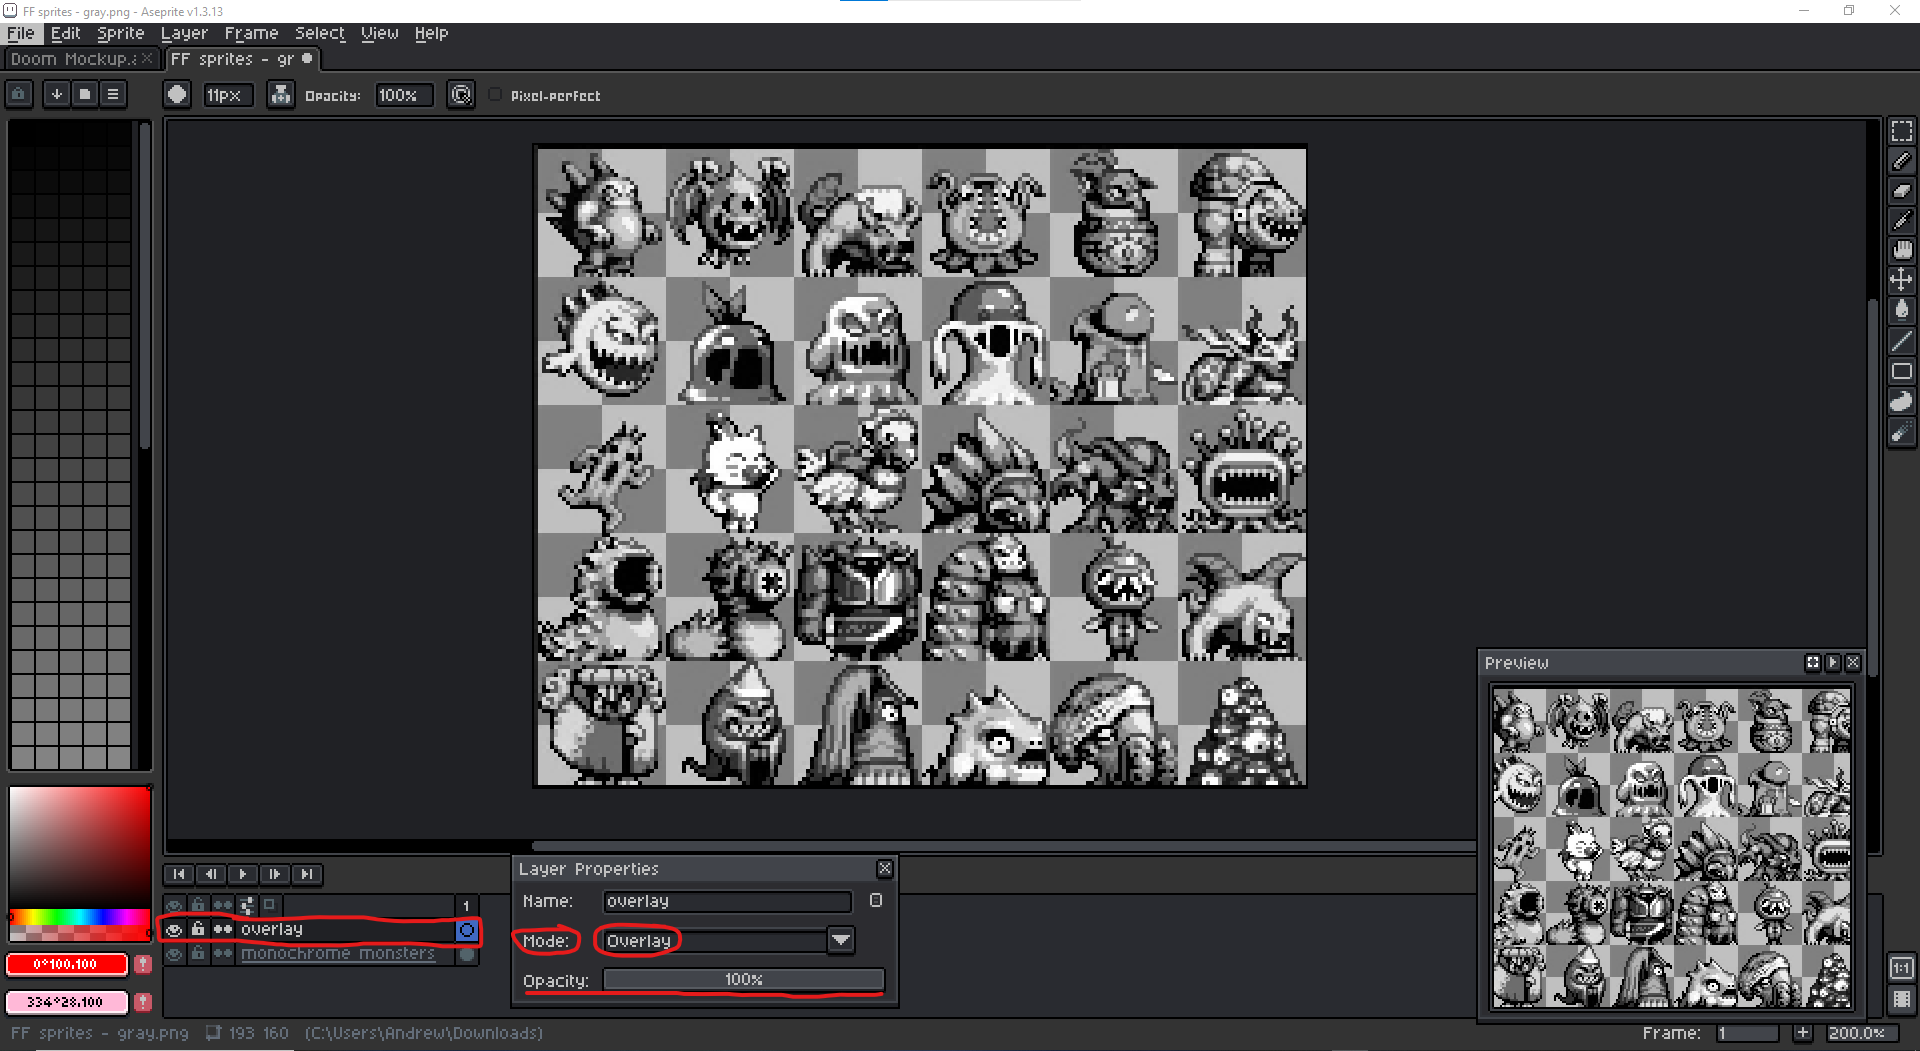Viewport: 1920px width, 1051px height.
Task: Select the Blur tool
Action: [x=1901, y=432]
